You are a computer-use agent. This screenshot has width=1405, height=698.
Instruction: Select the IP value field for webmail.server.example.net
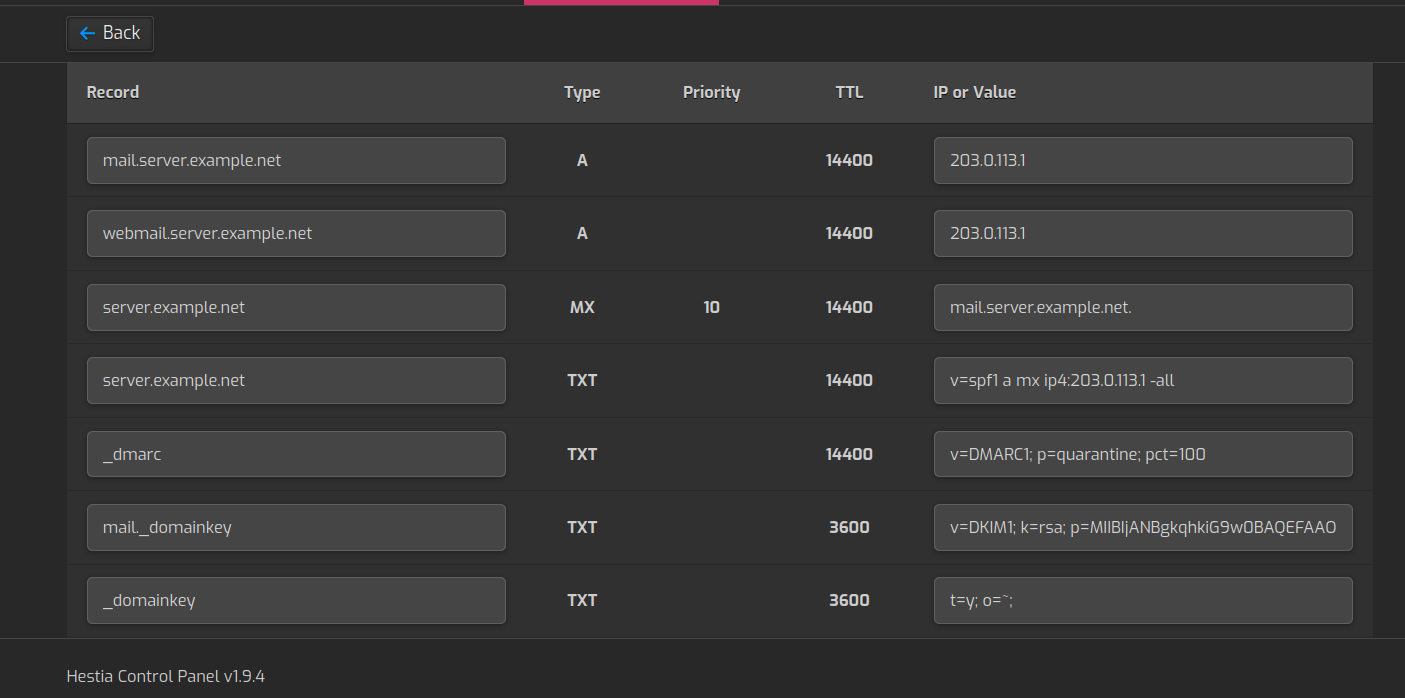point(1142,233)
